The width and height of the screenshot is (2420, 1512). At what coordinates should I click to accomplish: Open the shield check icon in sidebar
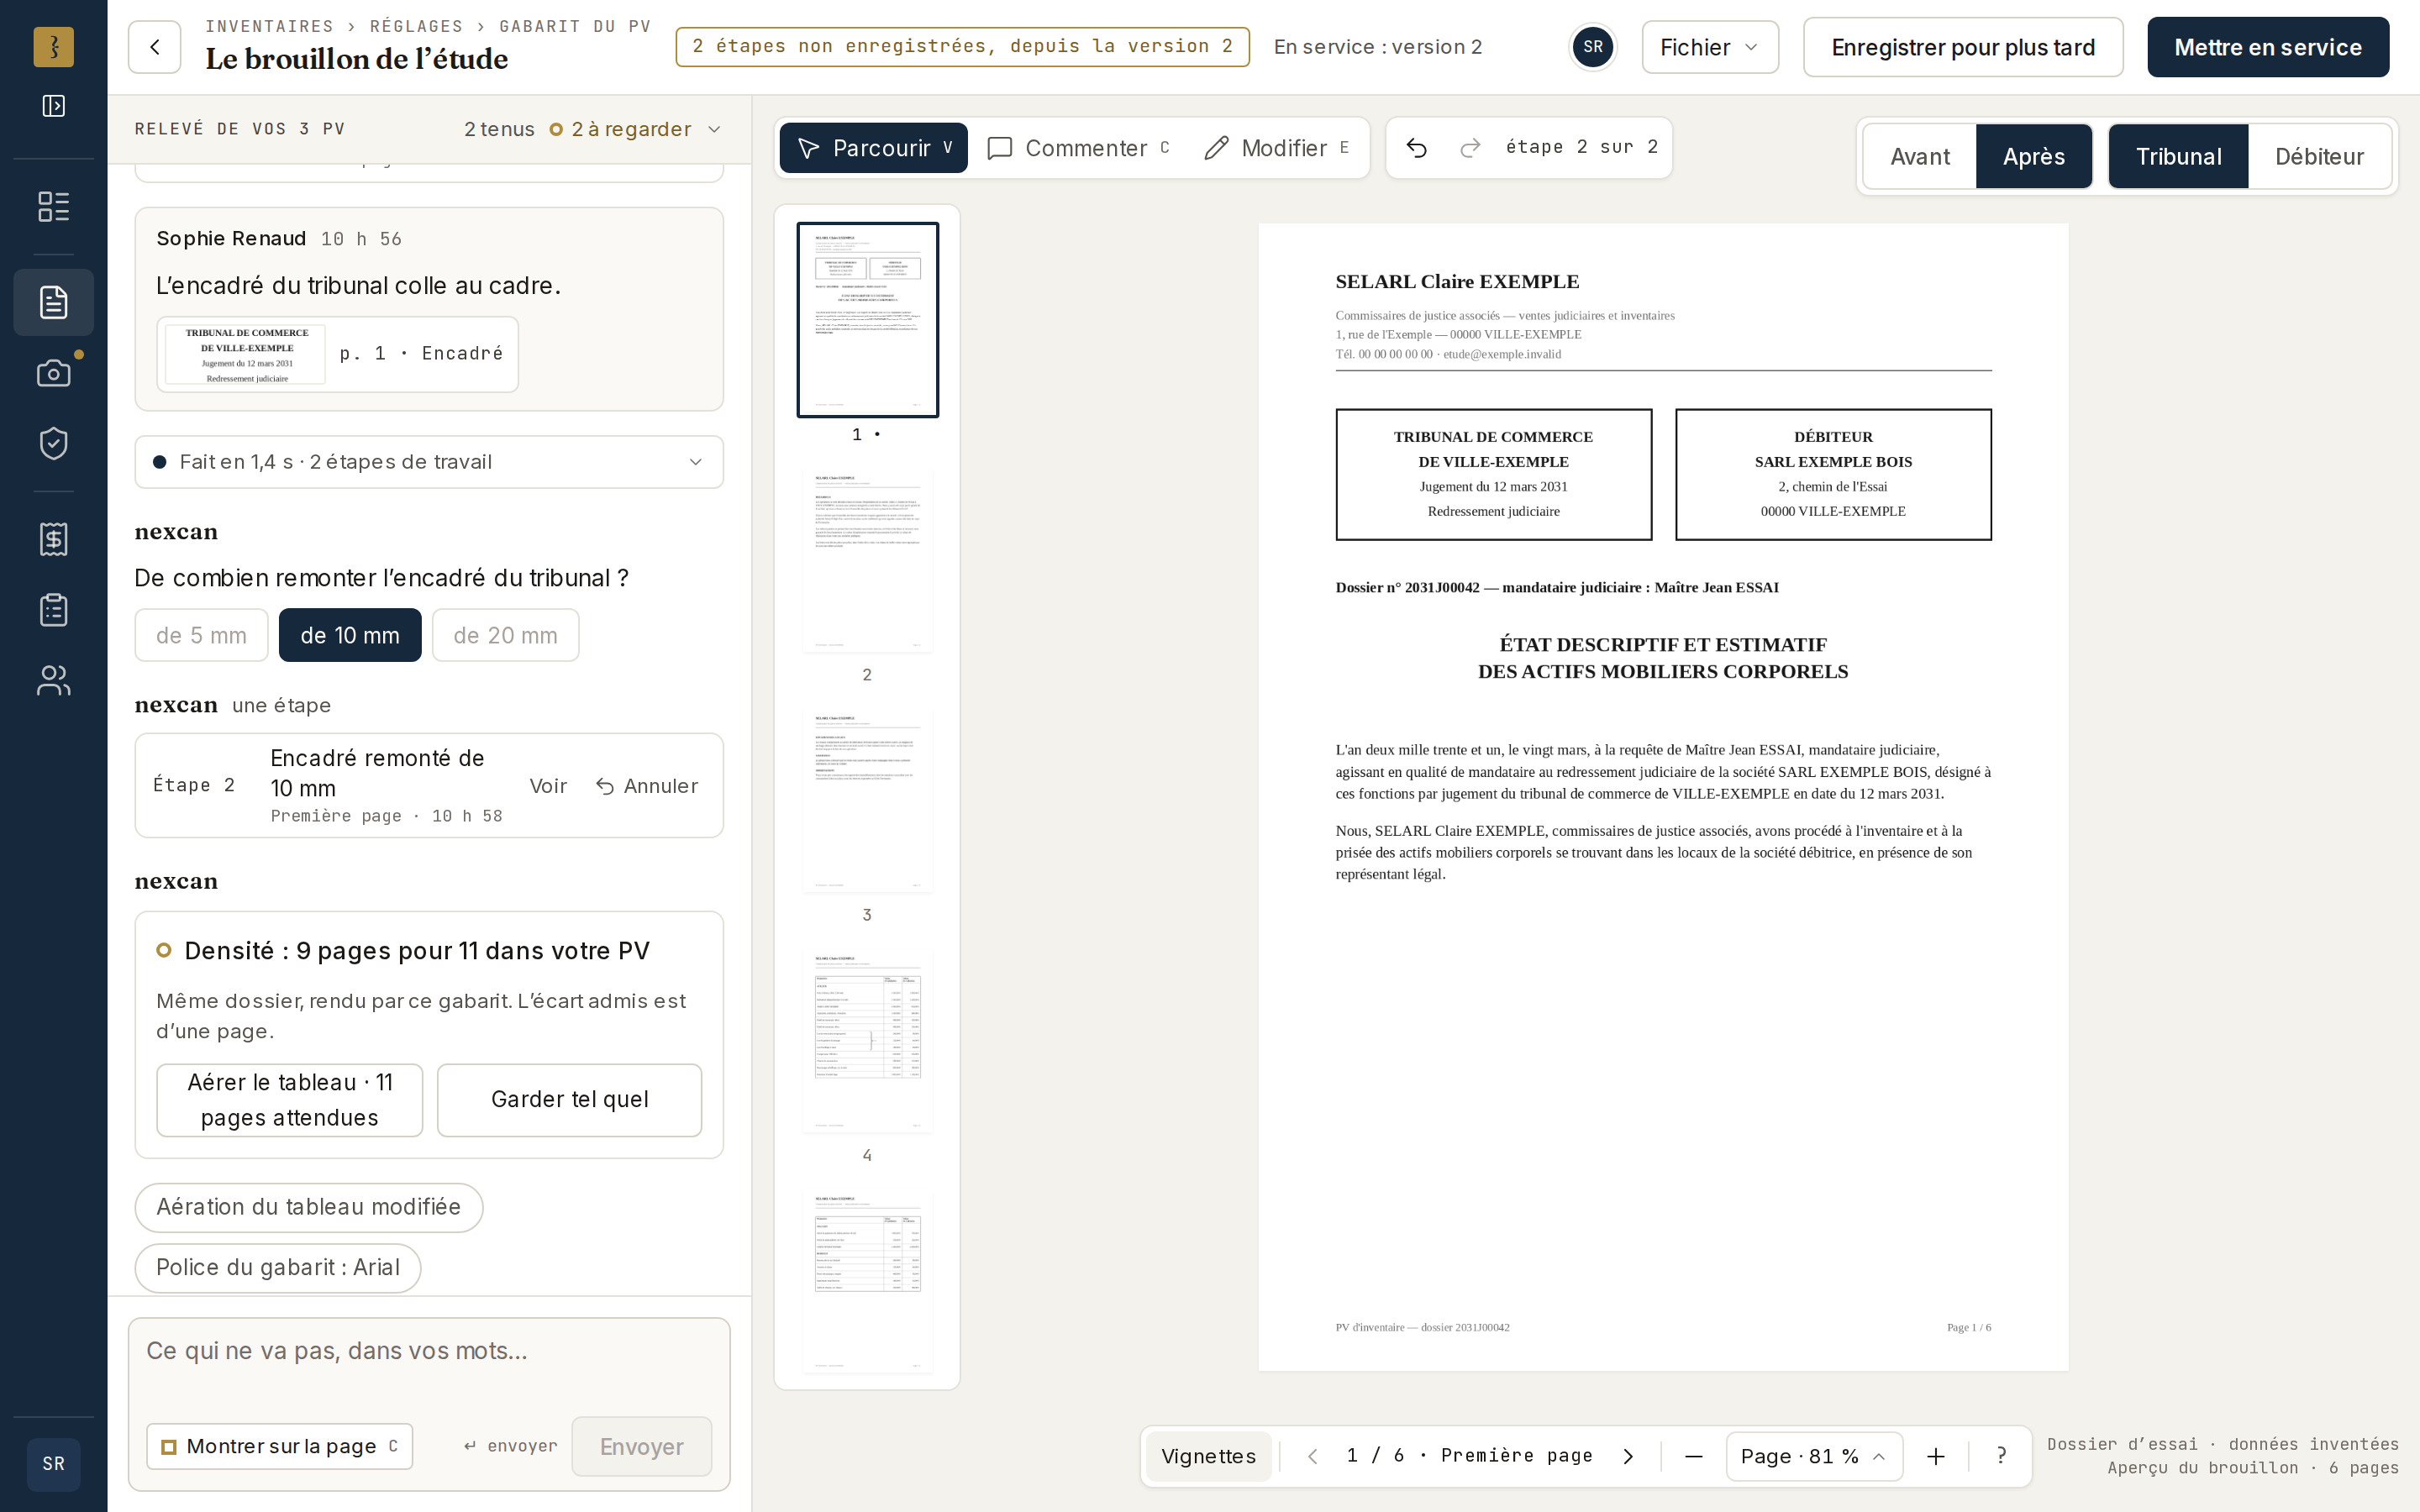pyautogui.click(x=54, y=443)
